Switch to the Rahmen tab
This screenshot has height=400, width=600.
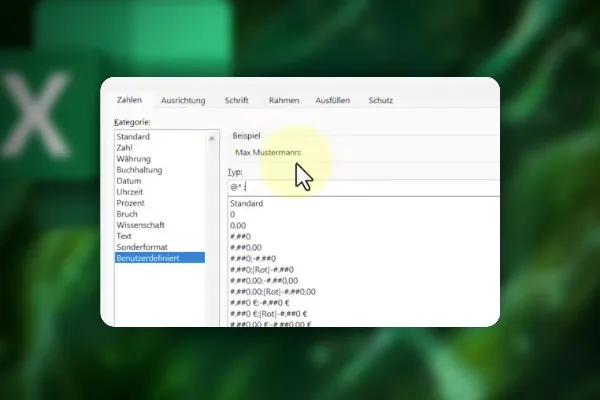284,100
